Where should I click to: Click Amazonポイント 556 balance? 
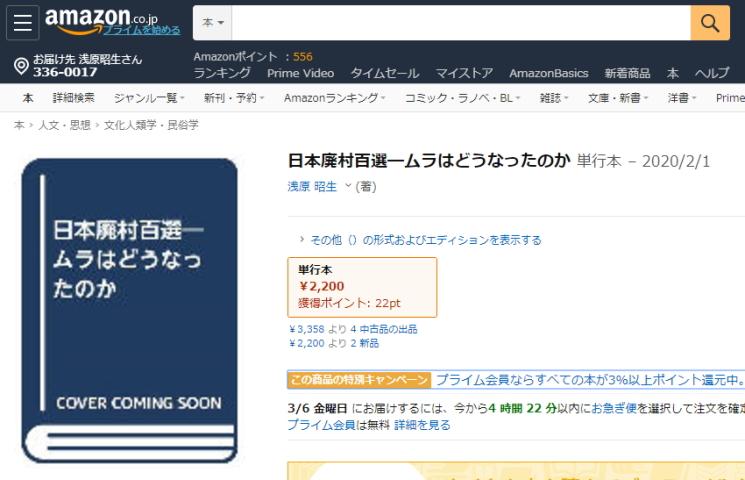coord(253,57)
